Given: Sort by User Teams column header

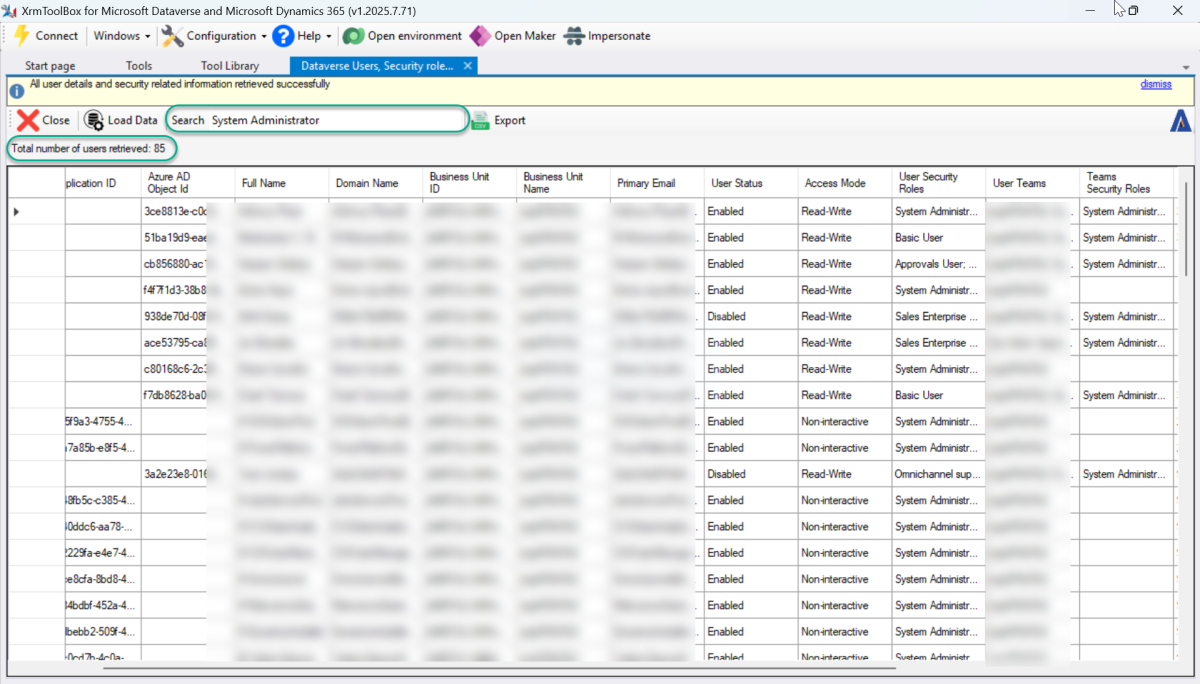Looking at the screenshot, I should [x=1034, y=183].
